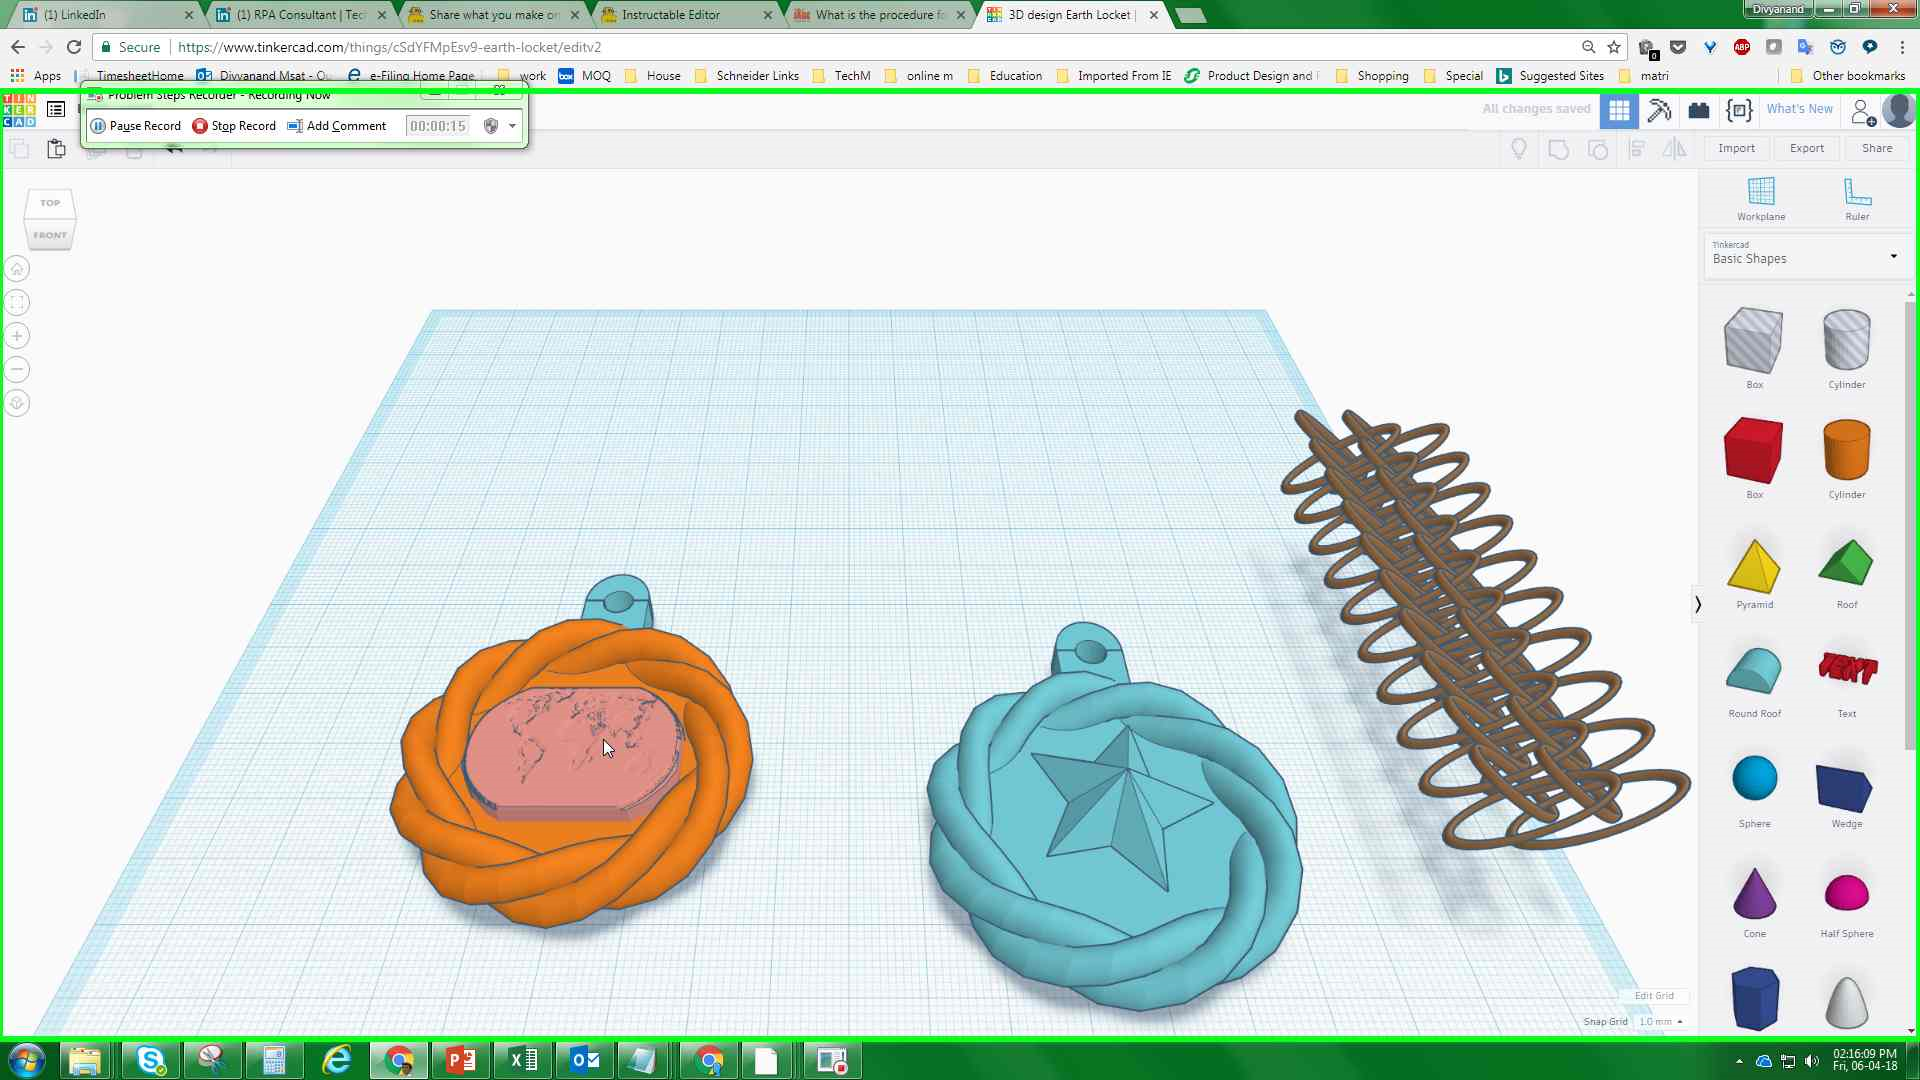The width and height of the screenshot is (1920, 1080).
Task: Open the Align tool
Action: coord(1637,148)
